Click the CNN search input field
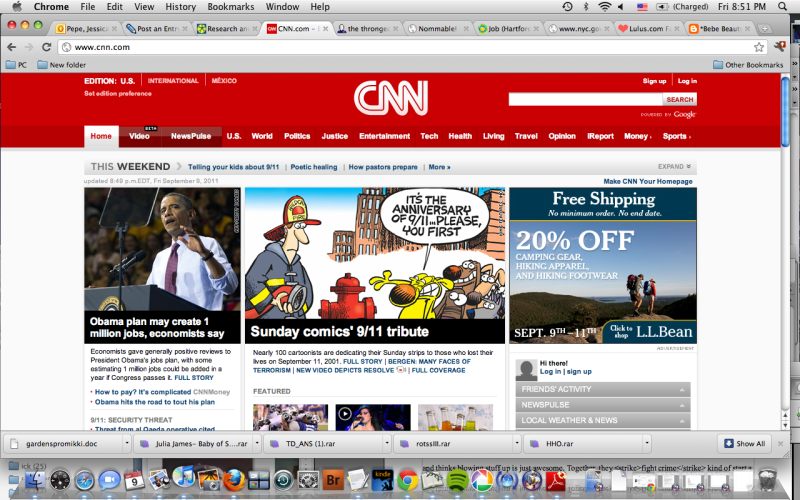This screenshot has height=500, width=800. [585, 99]
